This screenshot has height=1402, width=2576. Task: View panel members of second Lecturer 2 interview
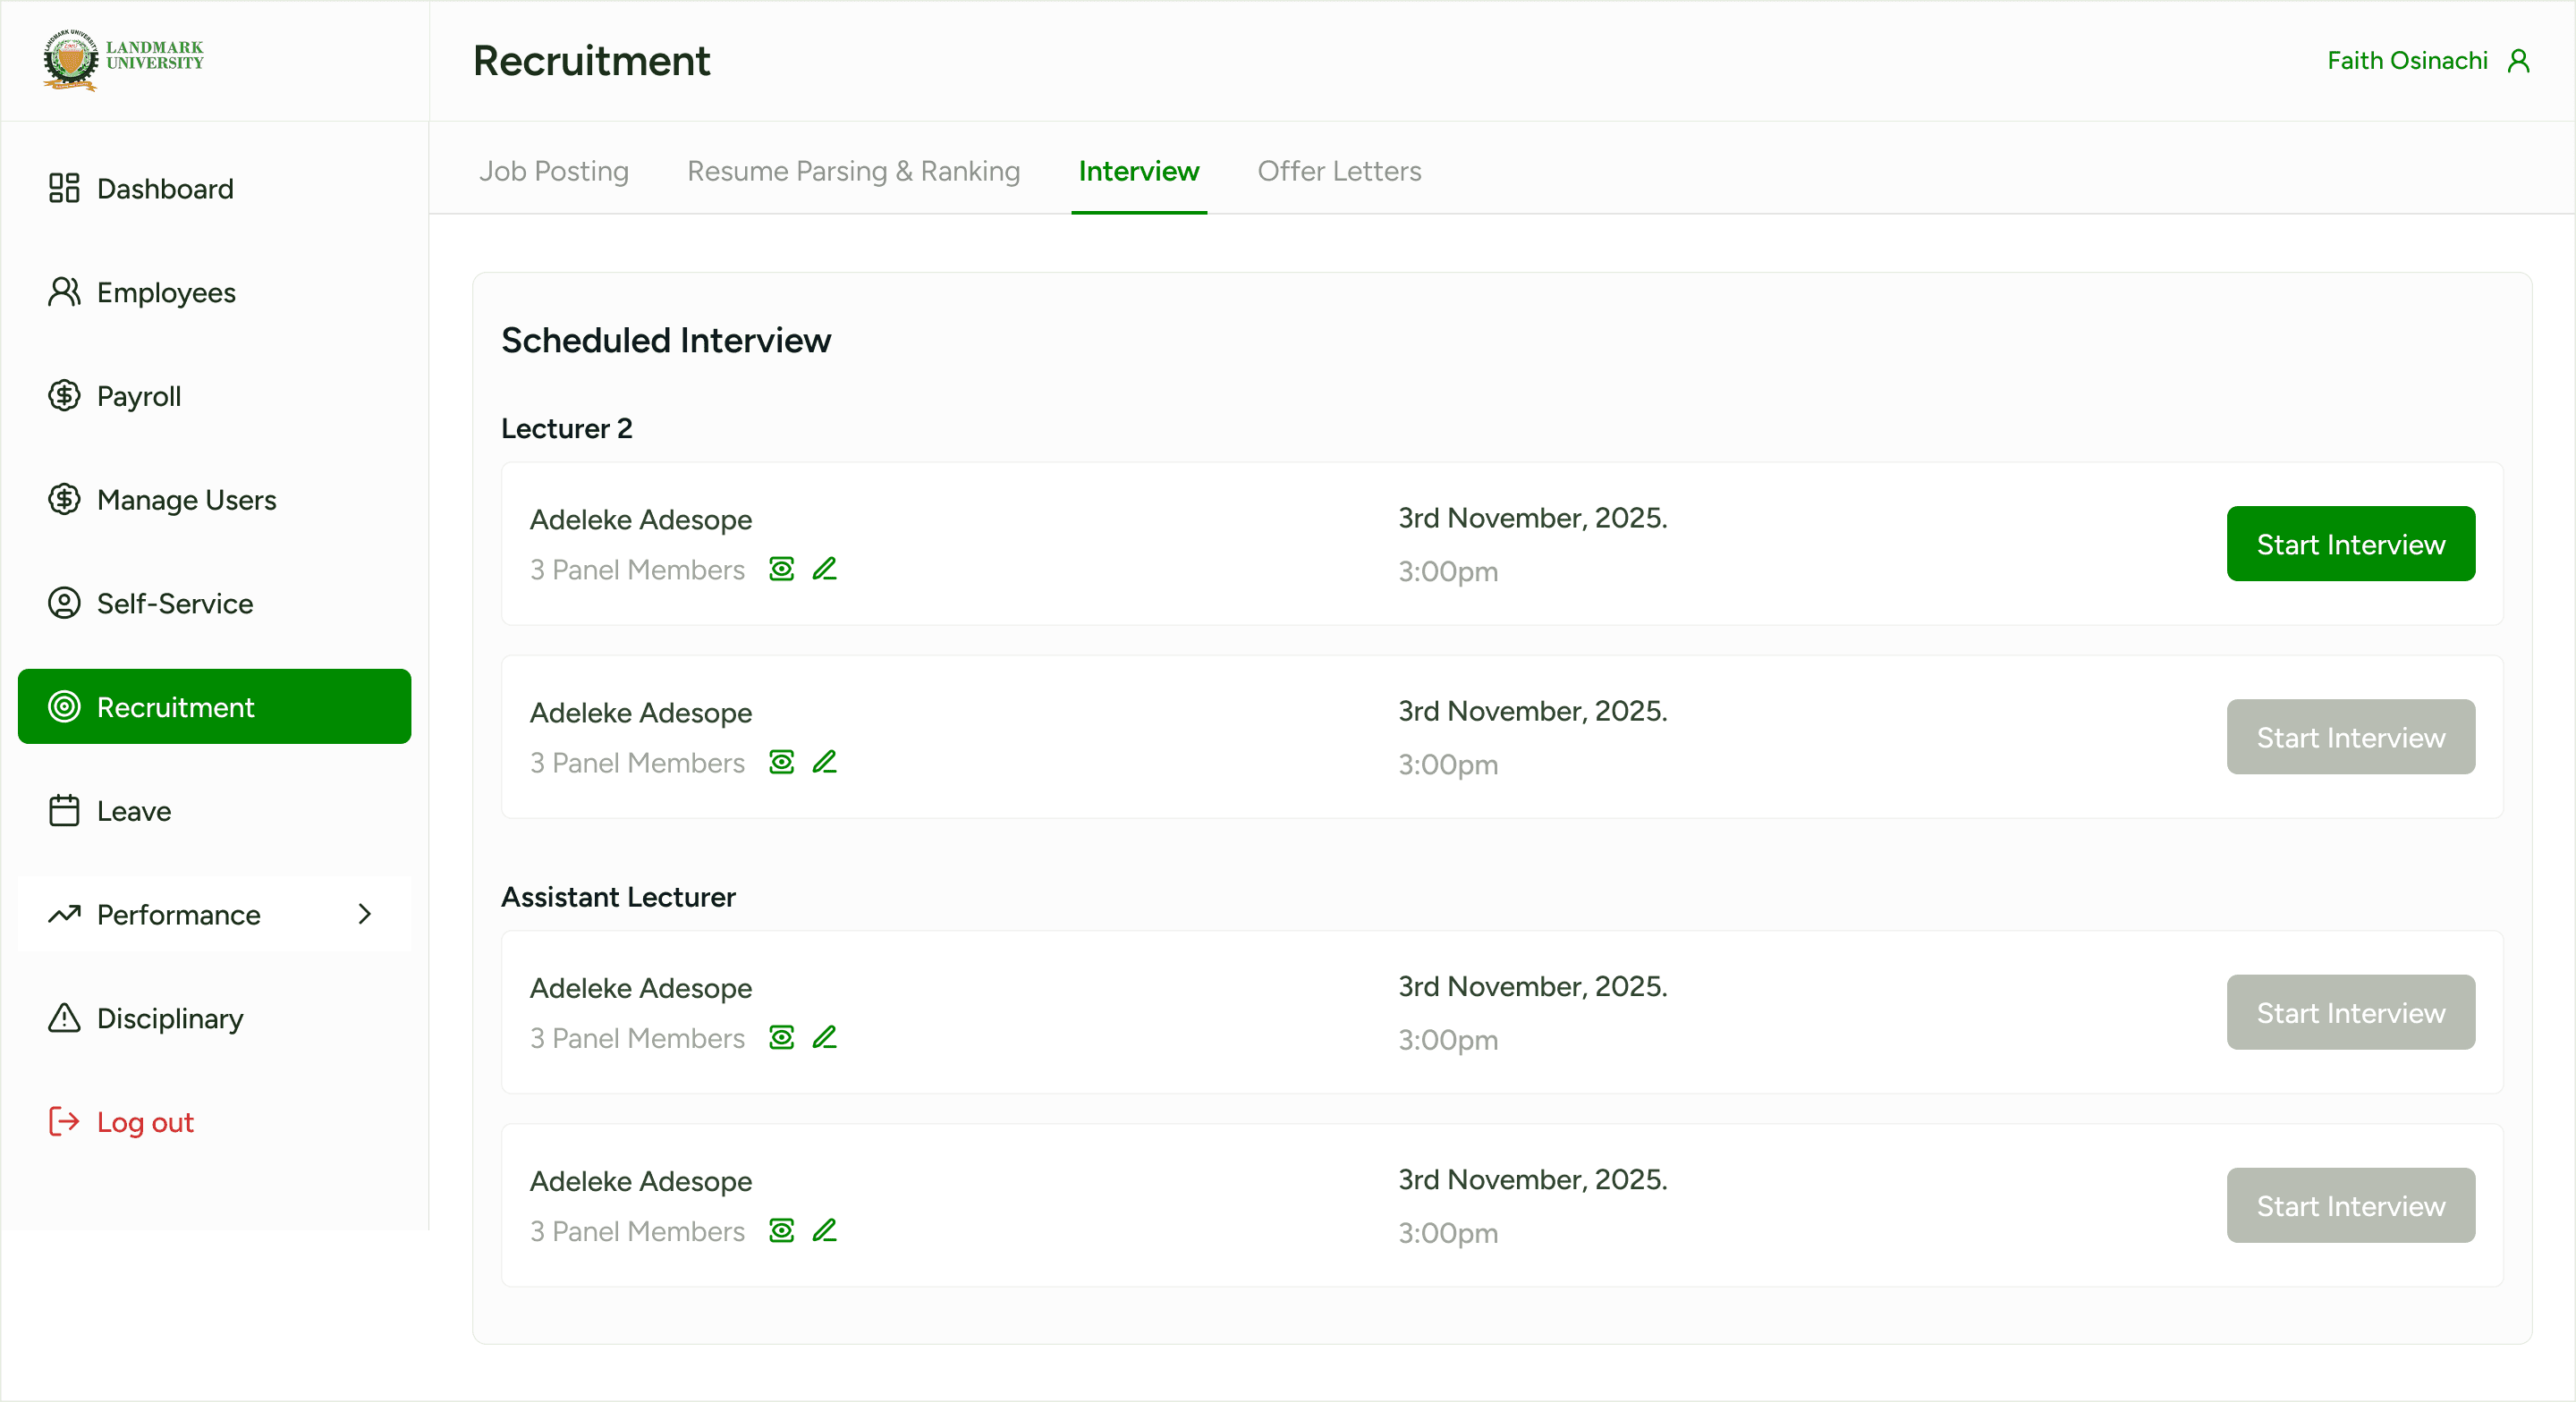pyautogui.click(x=781, y=762)
